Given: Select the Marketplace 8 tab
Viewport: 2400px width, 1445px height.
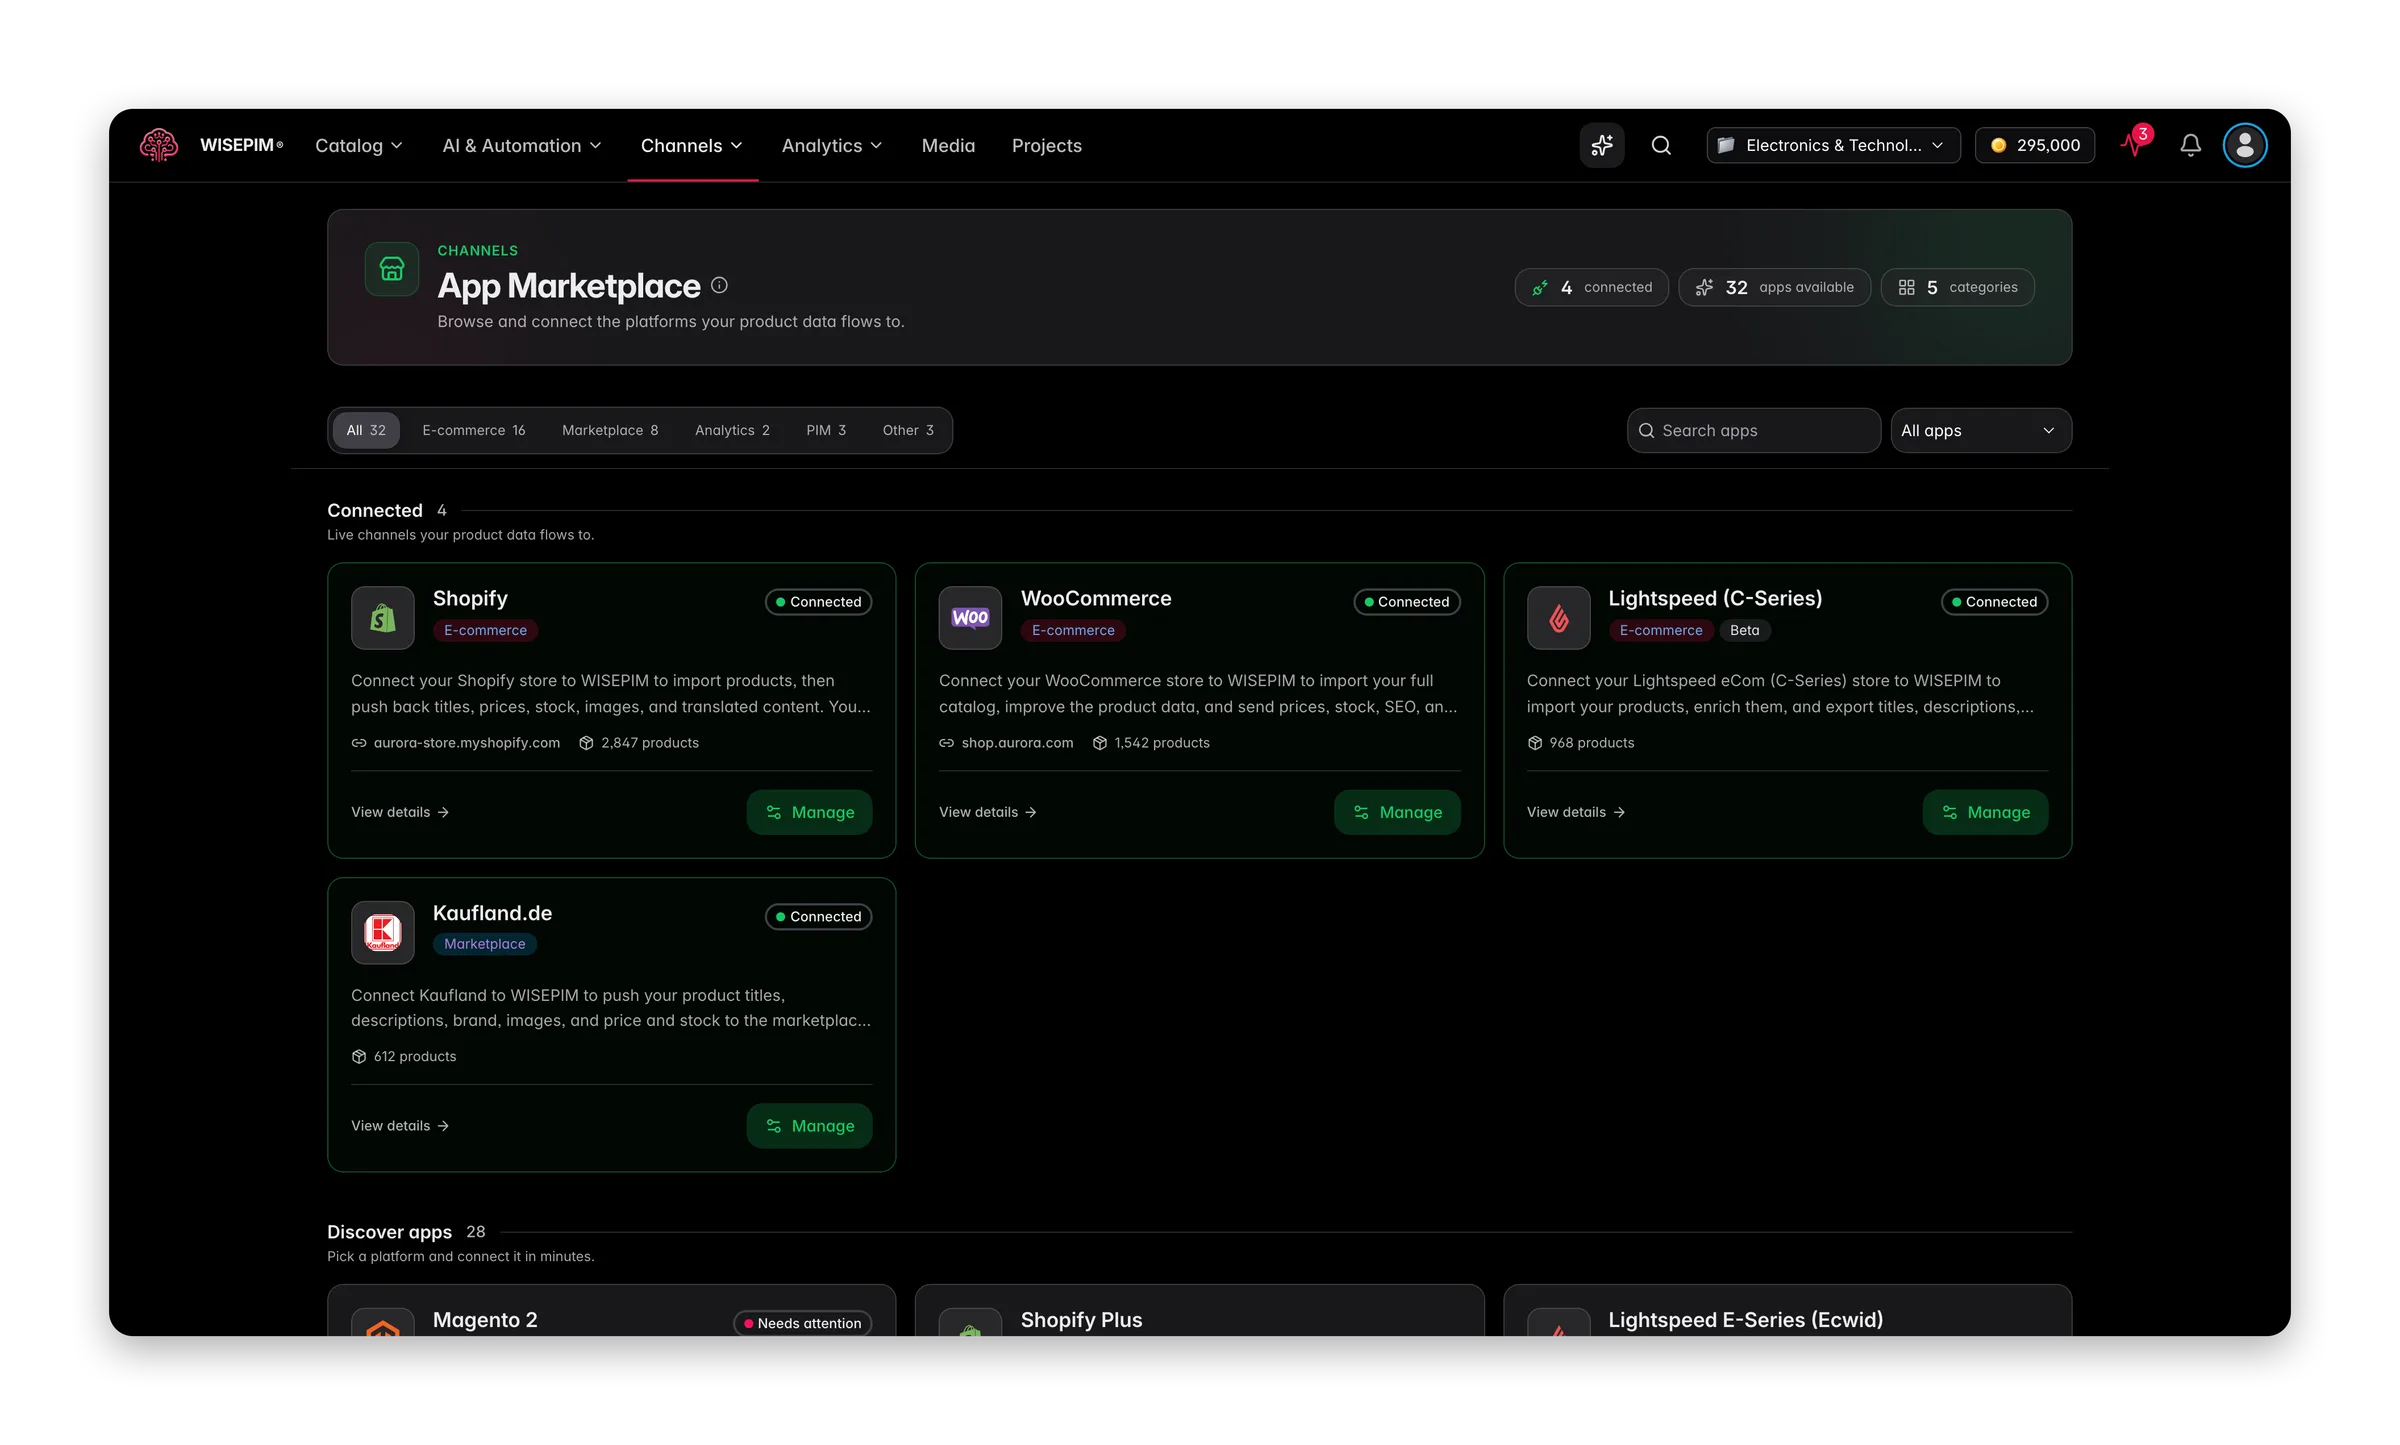Looking at the screenshot, I should point(610,430).
